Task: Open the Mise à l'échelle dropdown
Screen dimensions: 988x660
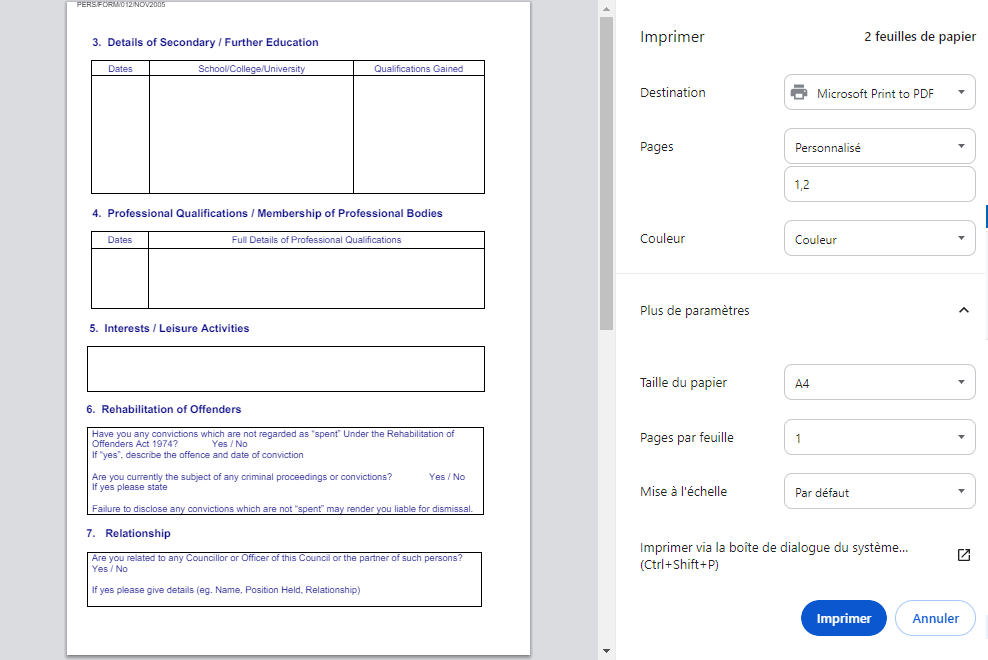Action: pyautogui.click(x=880, y=492)
